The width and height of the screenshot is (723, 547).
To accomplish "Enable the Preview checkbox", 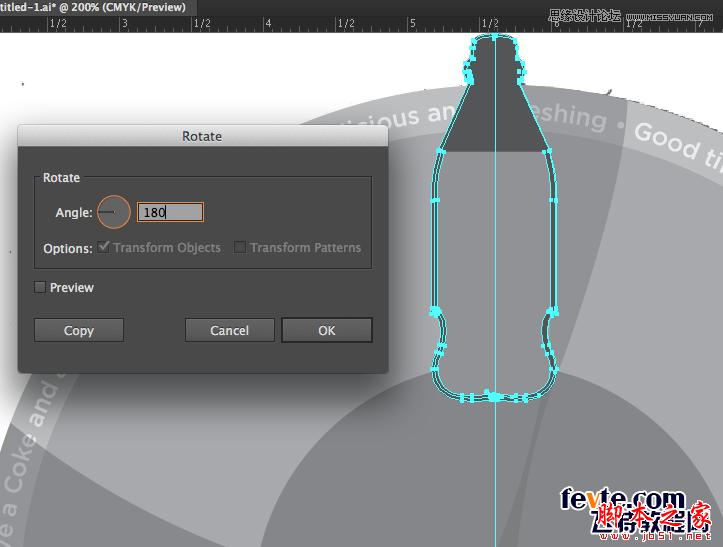I will click(x=40, y=287).
